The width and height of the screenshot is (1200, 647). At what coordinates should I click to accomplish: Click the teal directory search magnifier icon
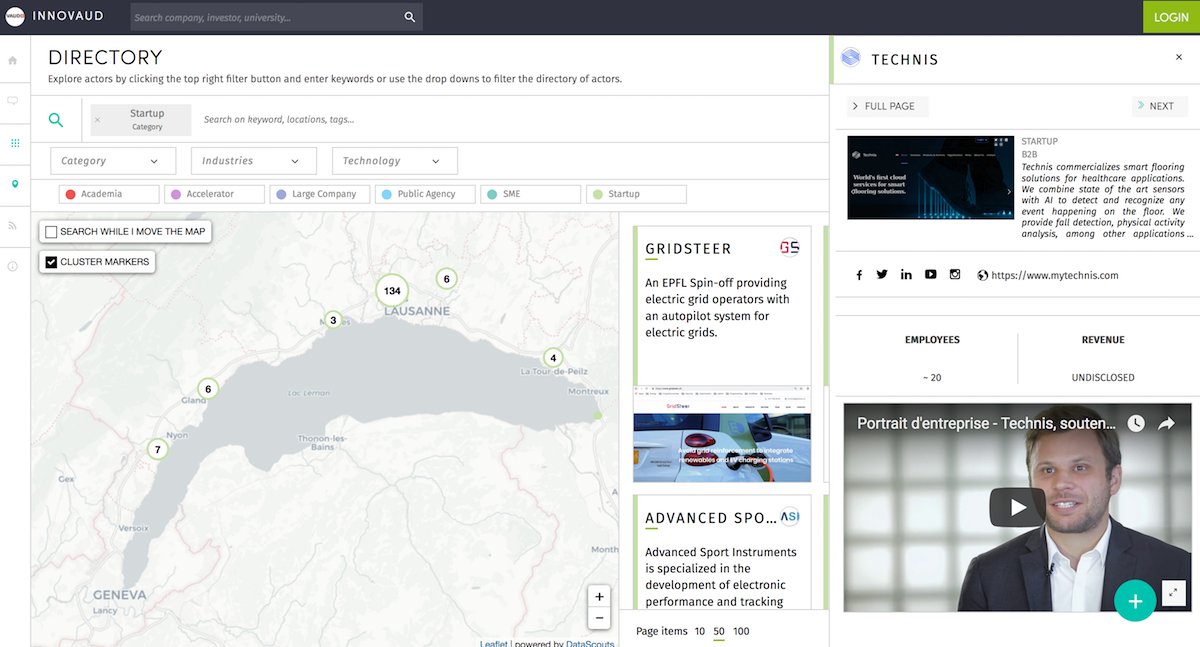56,120
